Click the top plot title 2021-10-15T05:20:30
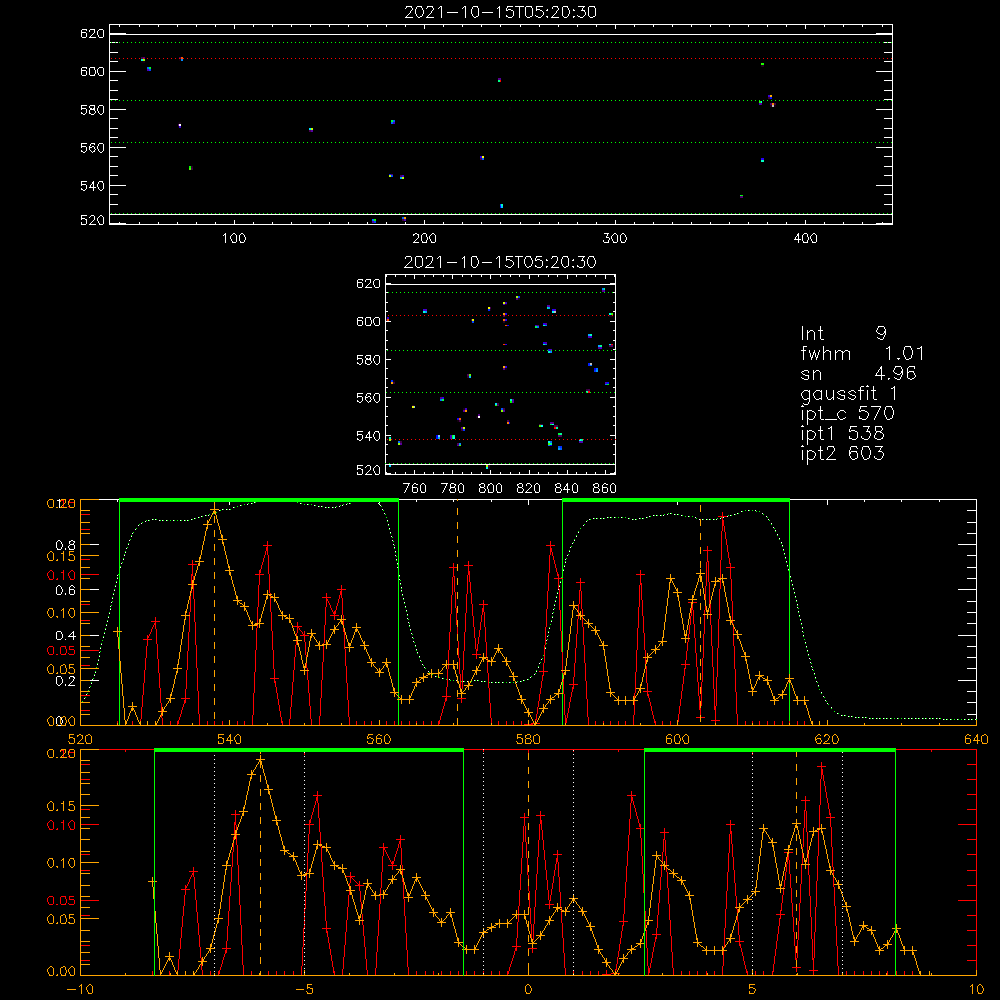Screen dimensions: 1000x1000 501,12
